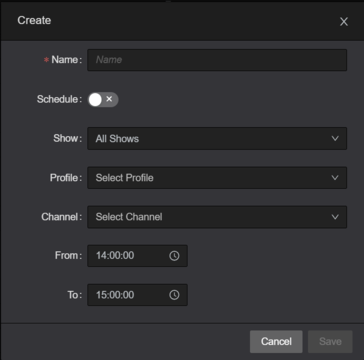Click the Channel label text
Image resolution: width=364 pixels, height=360 pixels.
click(x=61, y=217)
